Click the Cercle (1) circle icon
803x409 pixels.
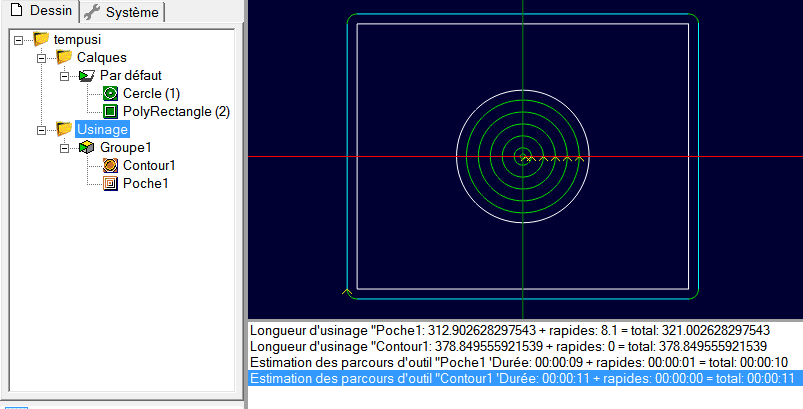[110, 93]
